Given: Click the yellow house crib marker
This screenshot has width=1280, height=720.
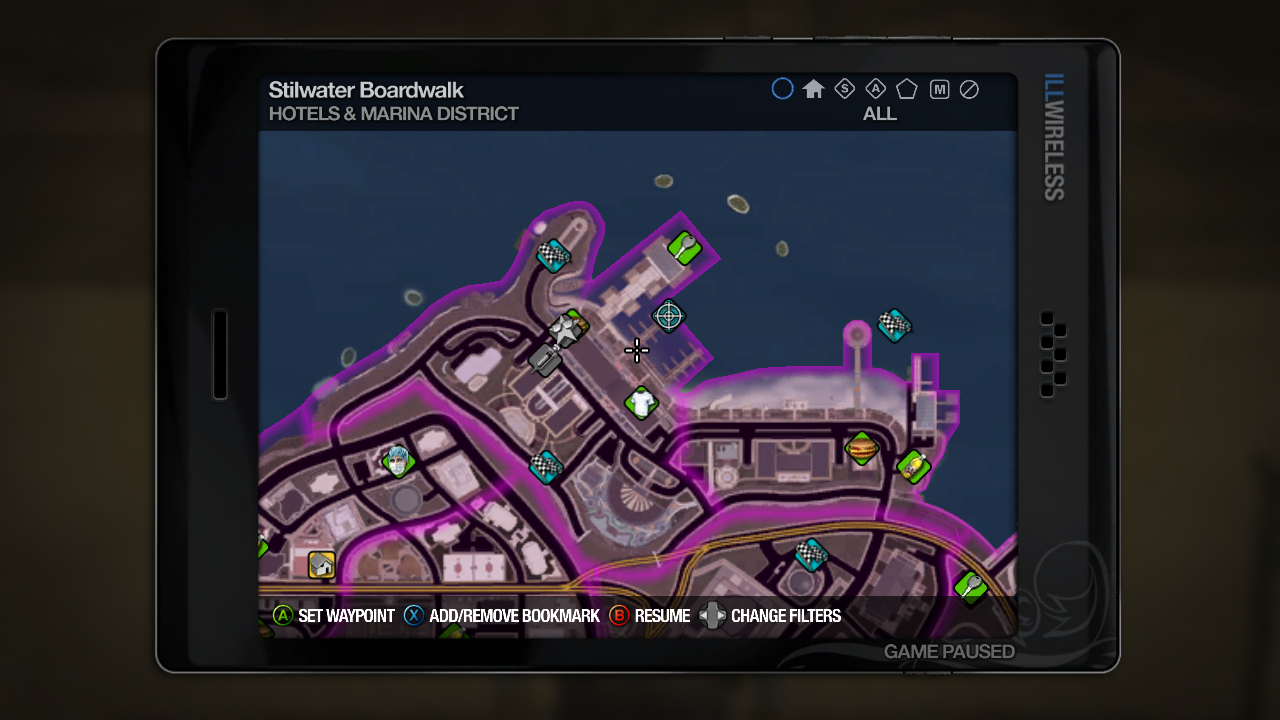Looking at the screenshot, I should coord(321,565).
